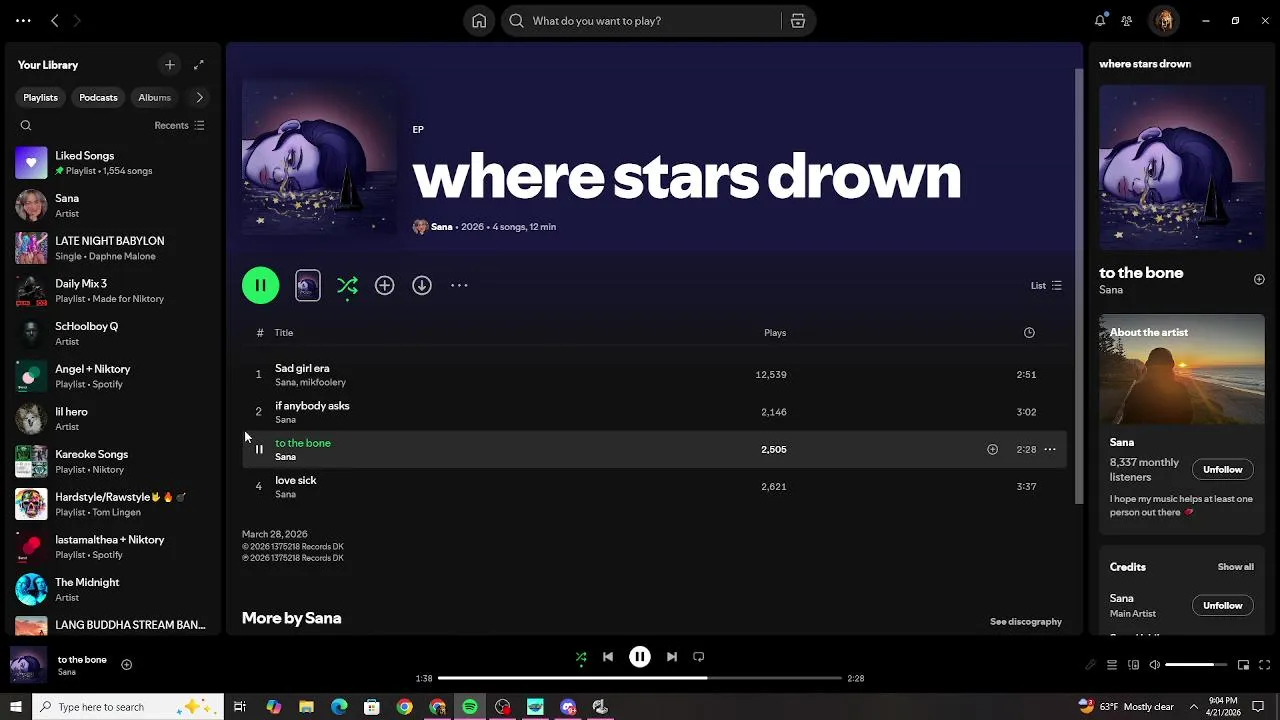Unfollow Sana in About the artist
1280x720 pixels.
[1222, 469]
